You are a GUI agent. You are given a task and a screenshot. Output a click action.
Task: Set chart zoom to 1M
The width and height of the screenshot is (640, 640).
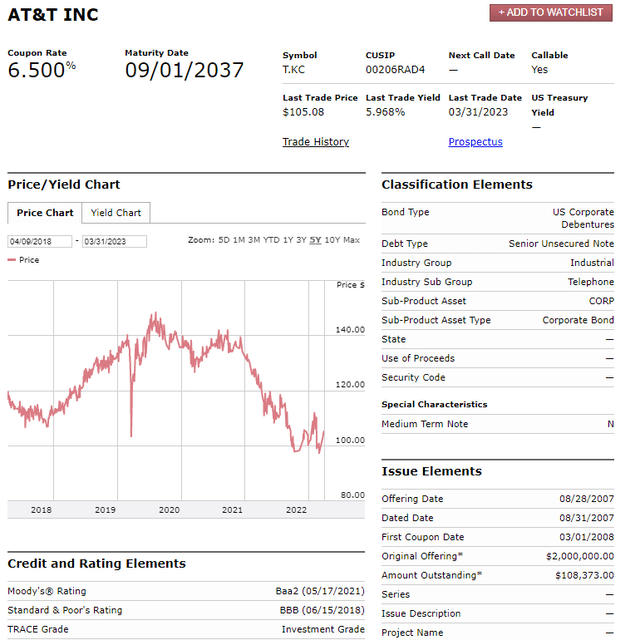tap(238, 240)
